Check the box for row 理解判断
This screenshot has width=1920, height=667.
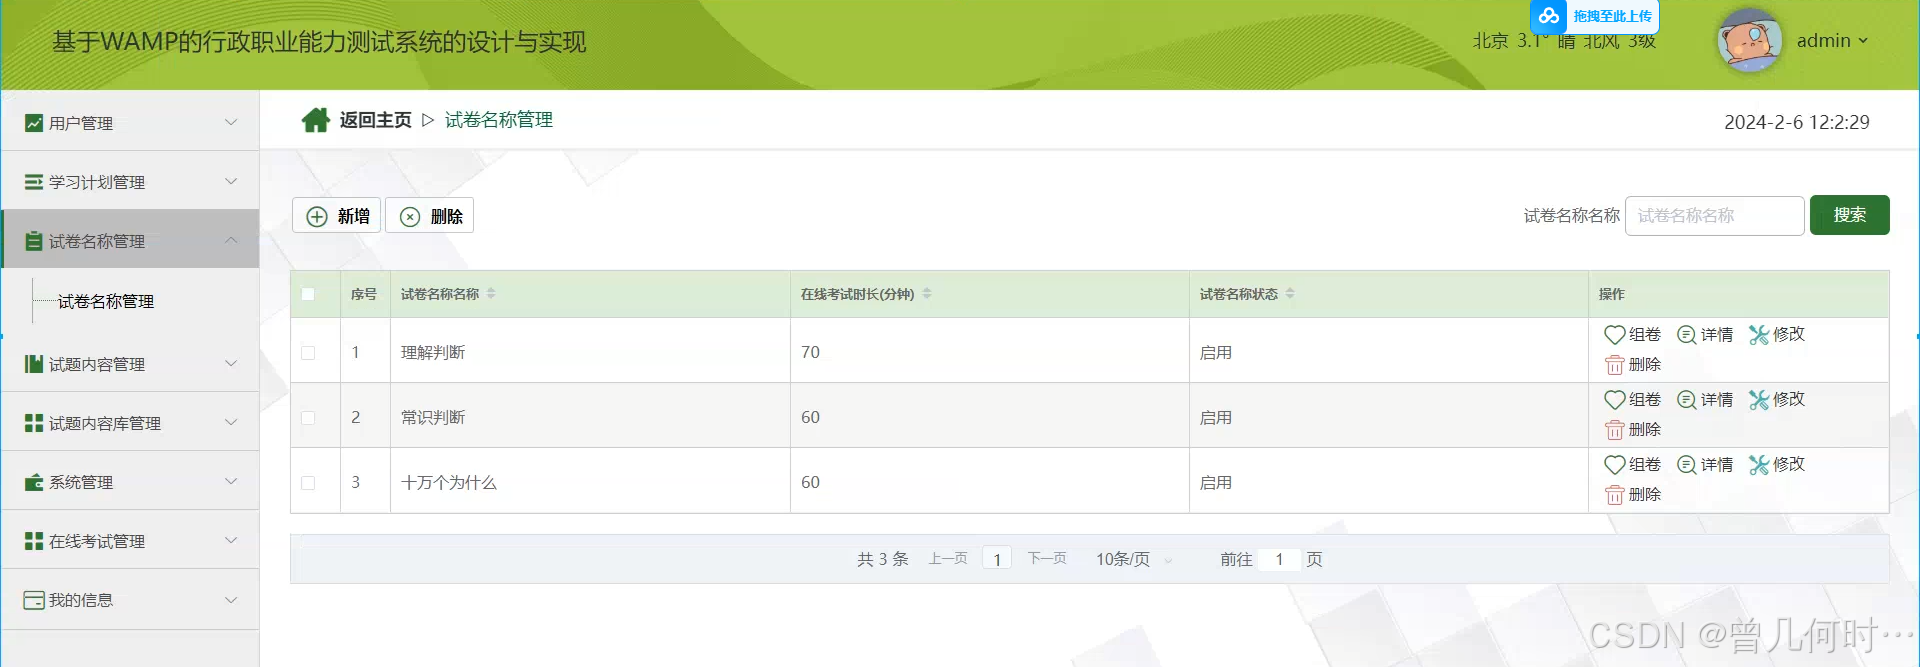tap(308, 352)
